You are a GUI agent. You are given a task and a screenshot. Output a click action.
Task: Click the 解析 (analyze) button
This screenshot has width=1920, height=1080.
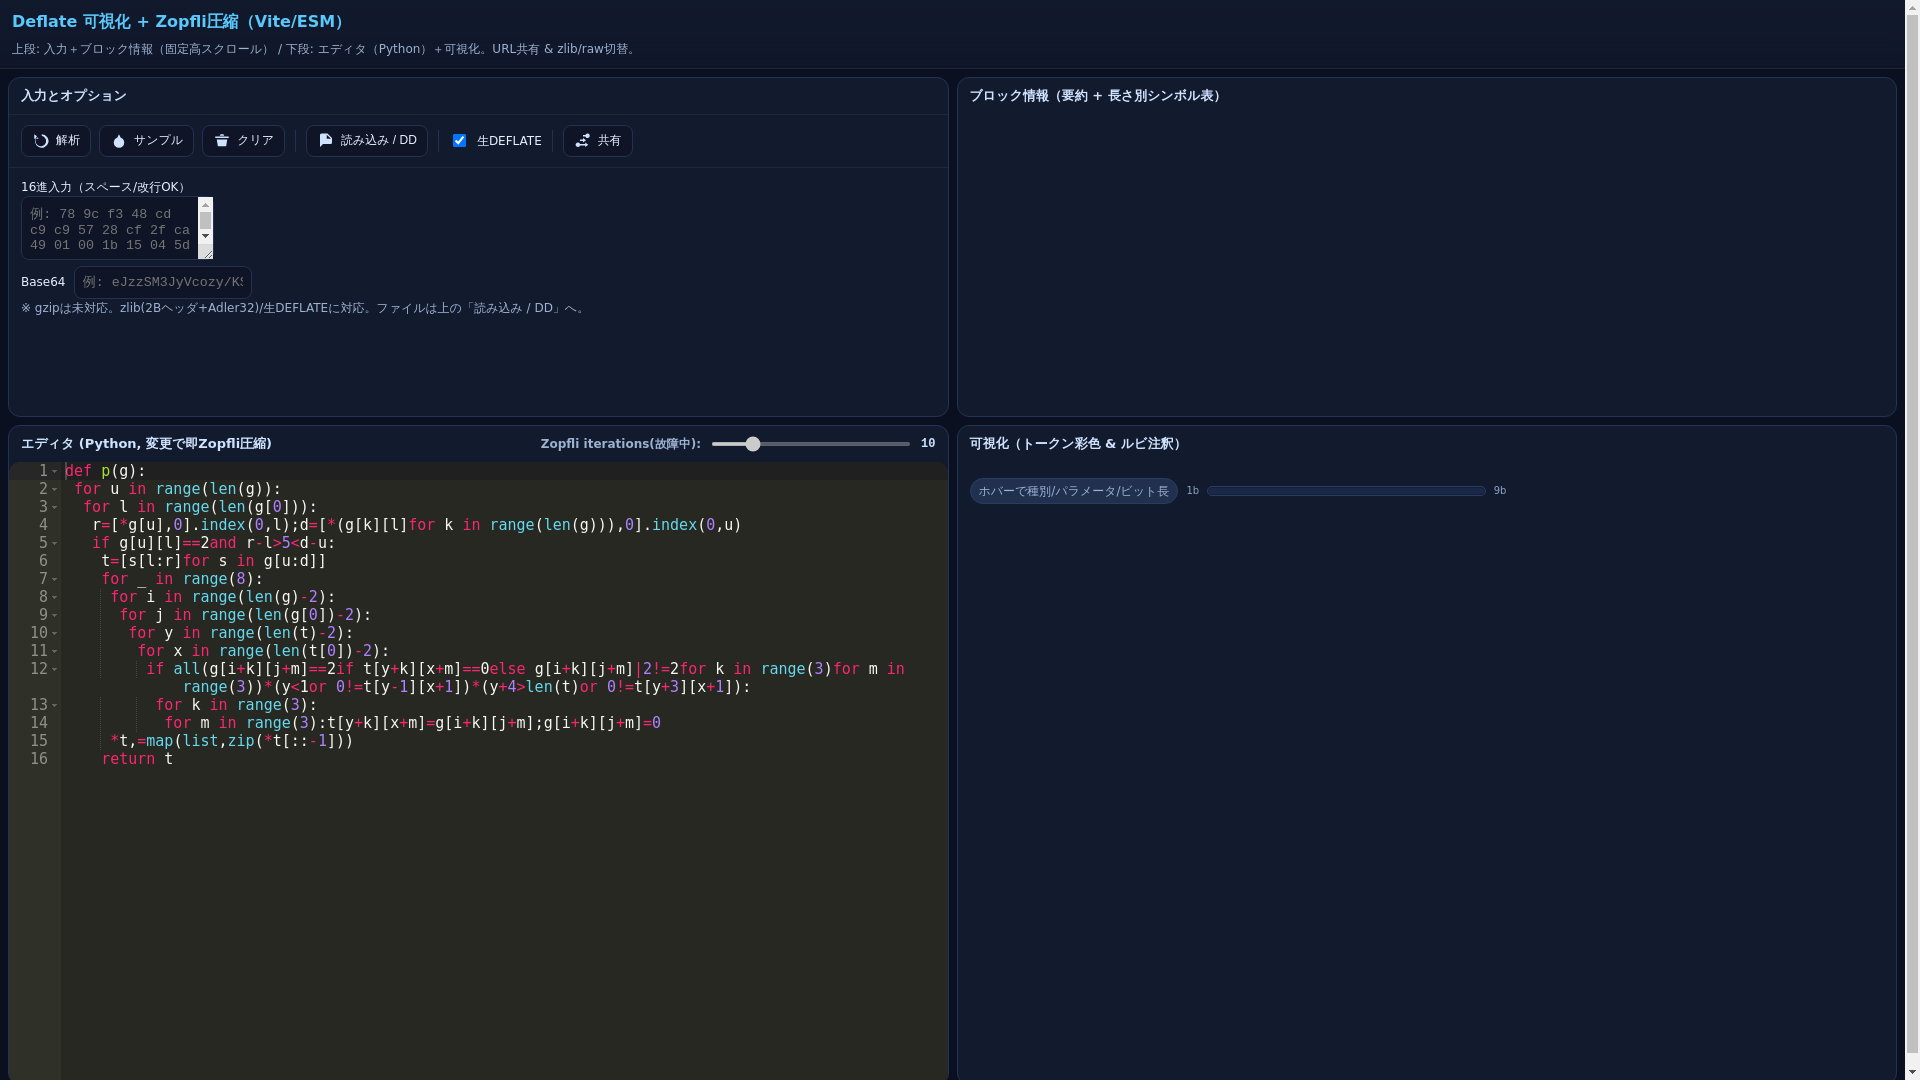[56, 141]
